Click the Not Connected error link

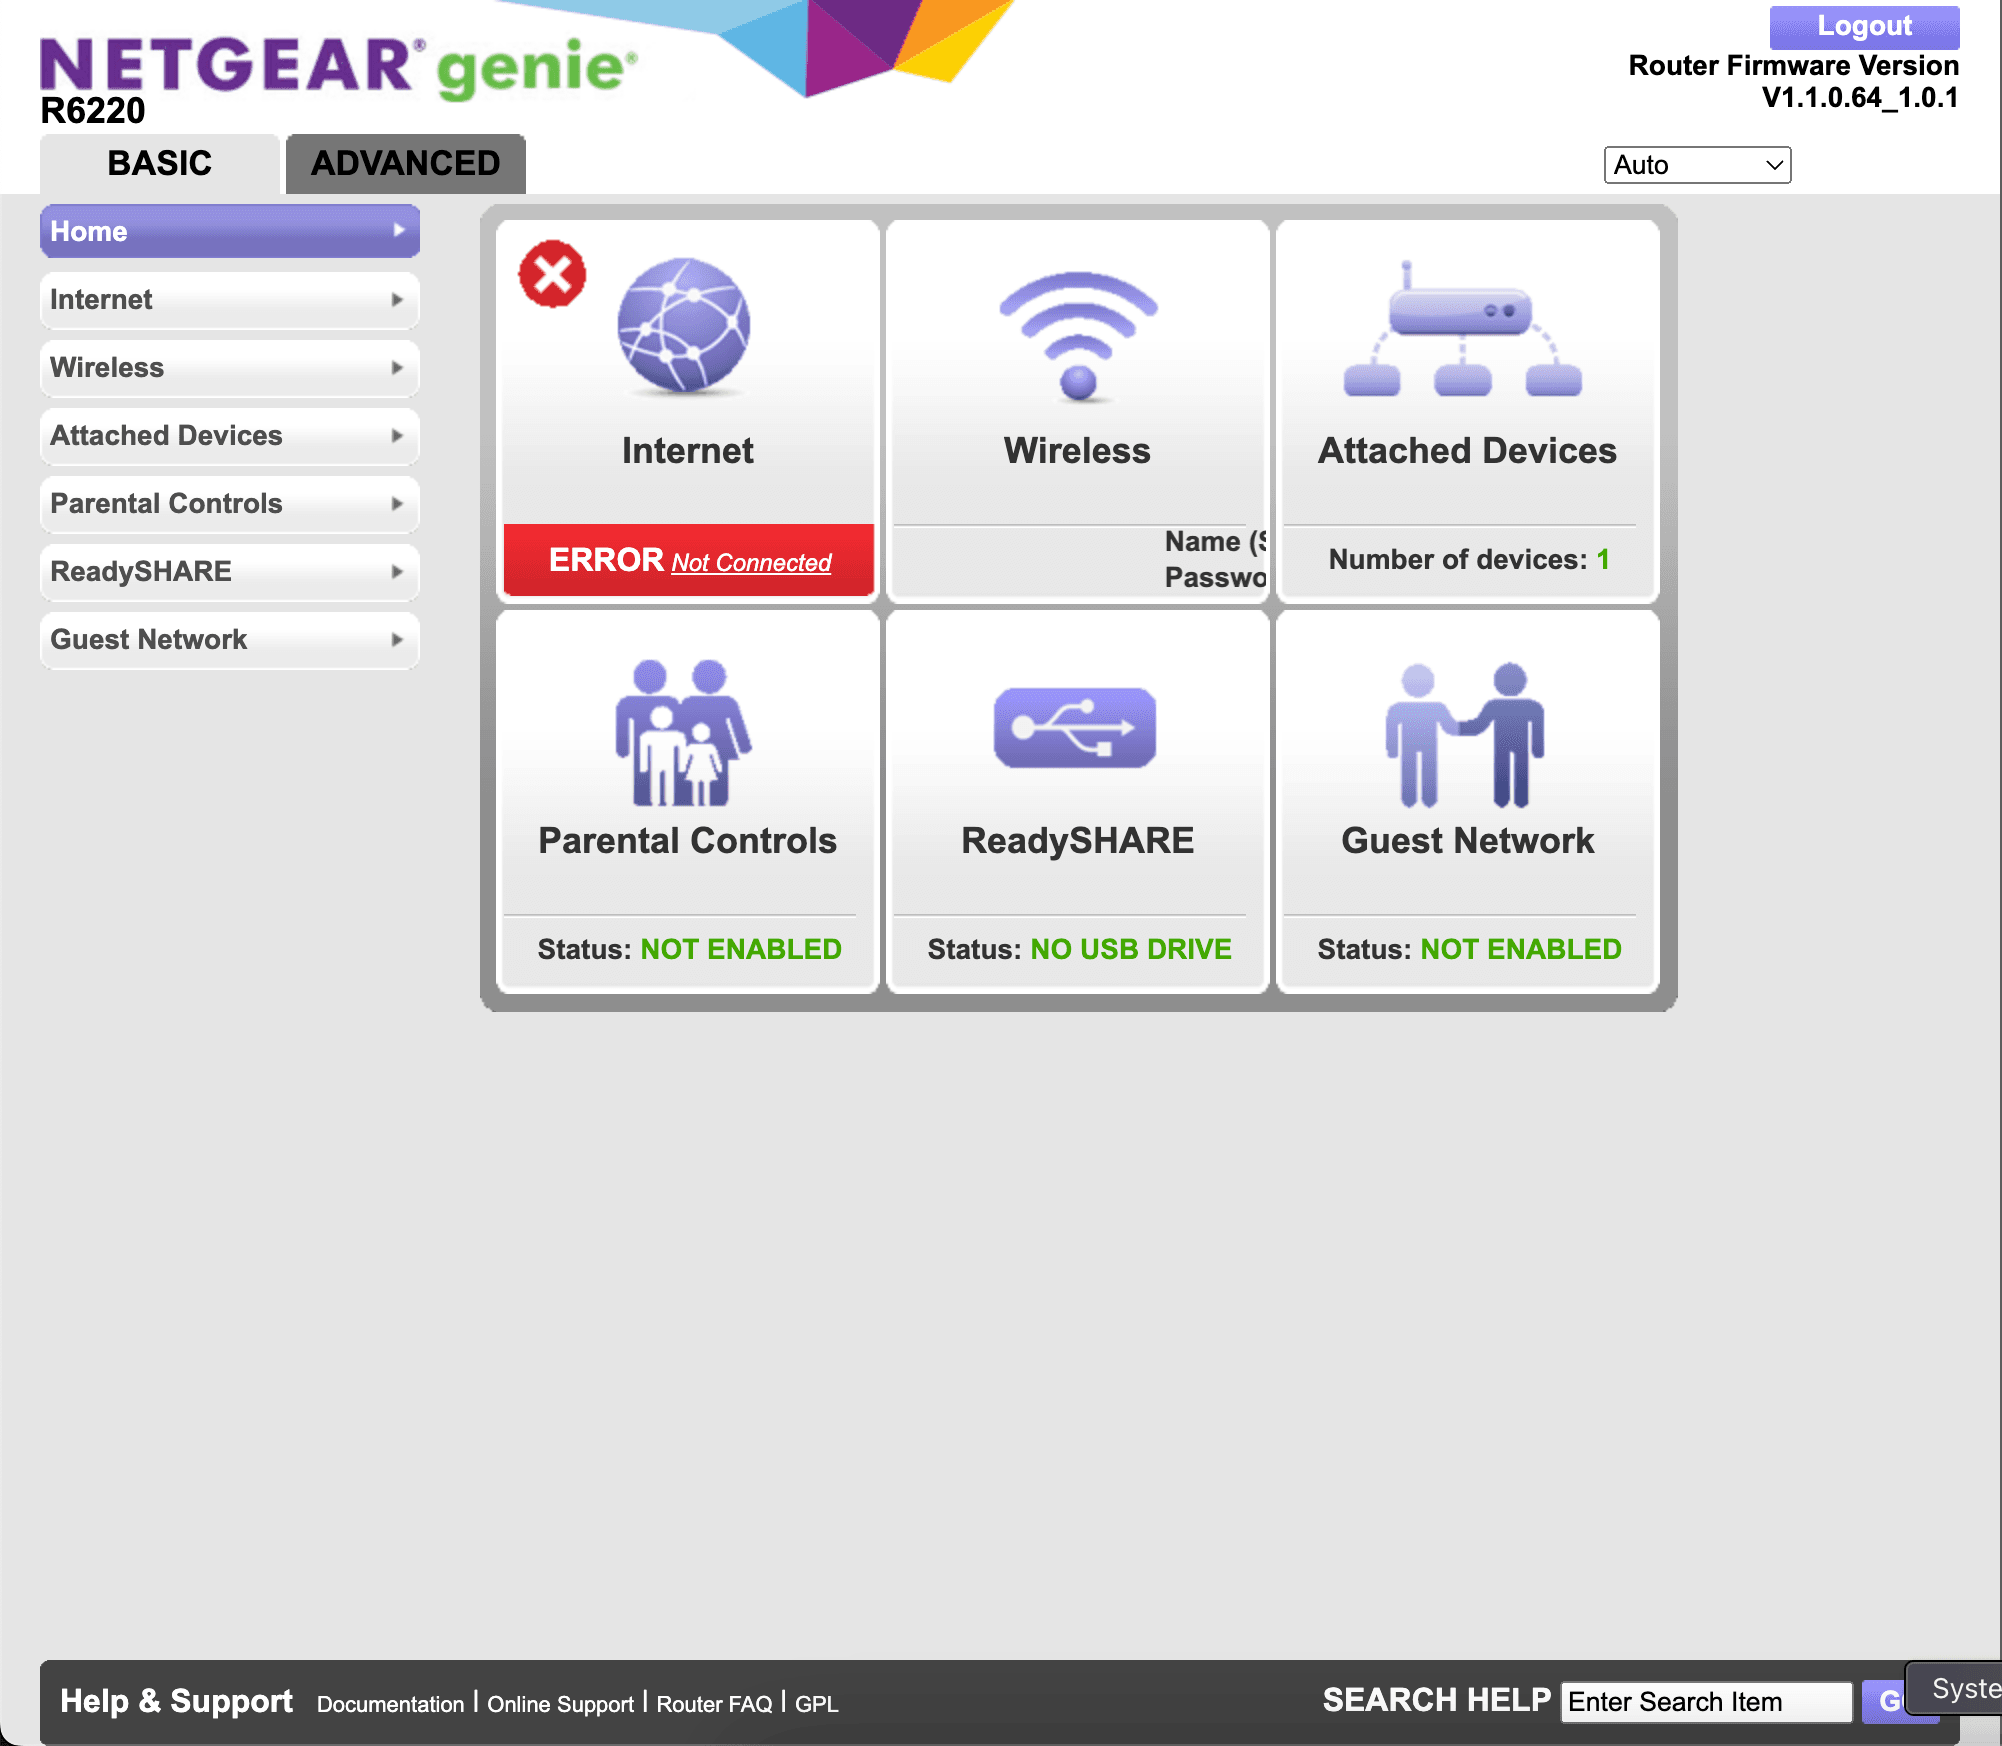point(751,563)
